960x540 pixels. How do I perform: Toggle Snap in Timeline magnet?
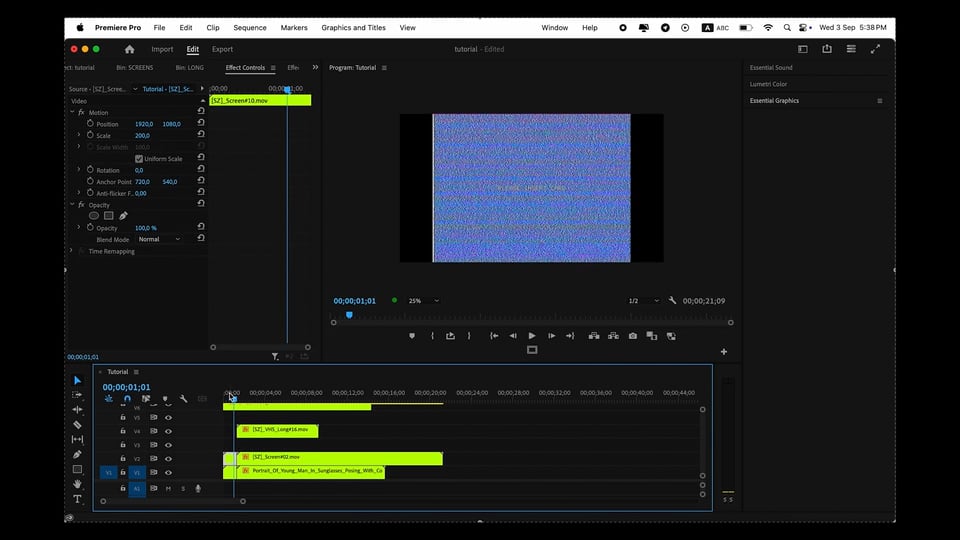click(x=127, y=399)
